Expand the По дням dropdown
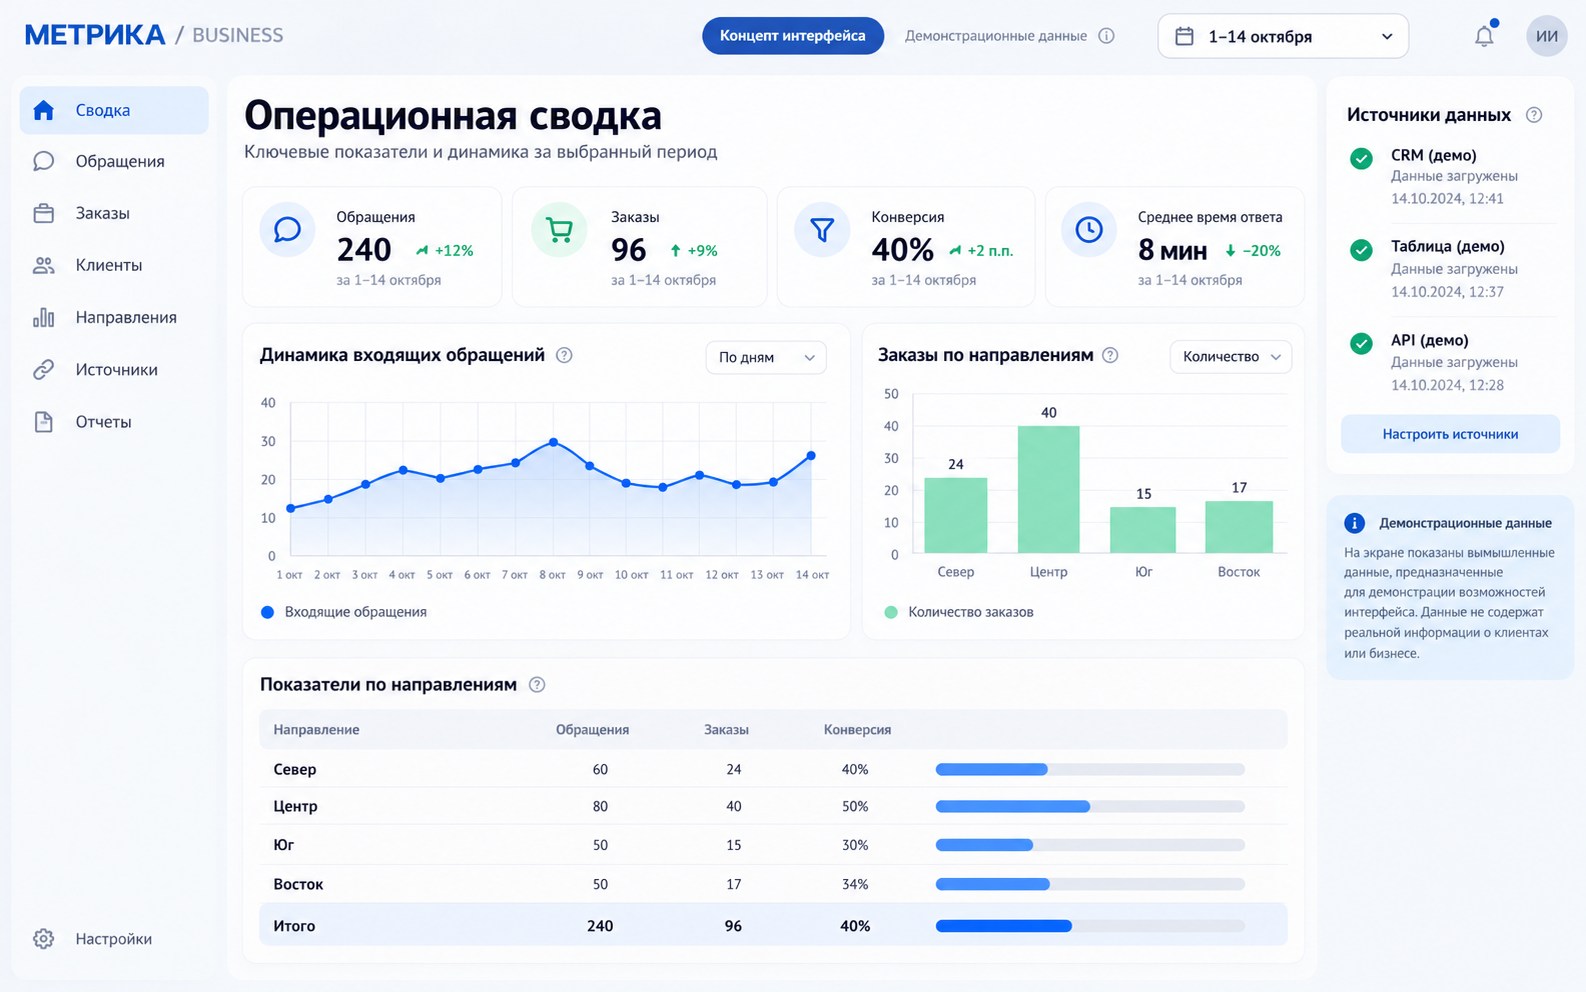Screen dimensions: 1586x992 coord(766,357)
